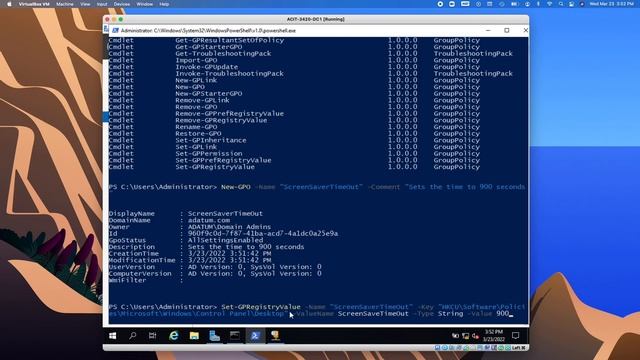Click the GPO Id GUID value
640x360 pixels.
point(263,233)
